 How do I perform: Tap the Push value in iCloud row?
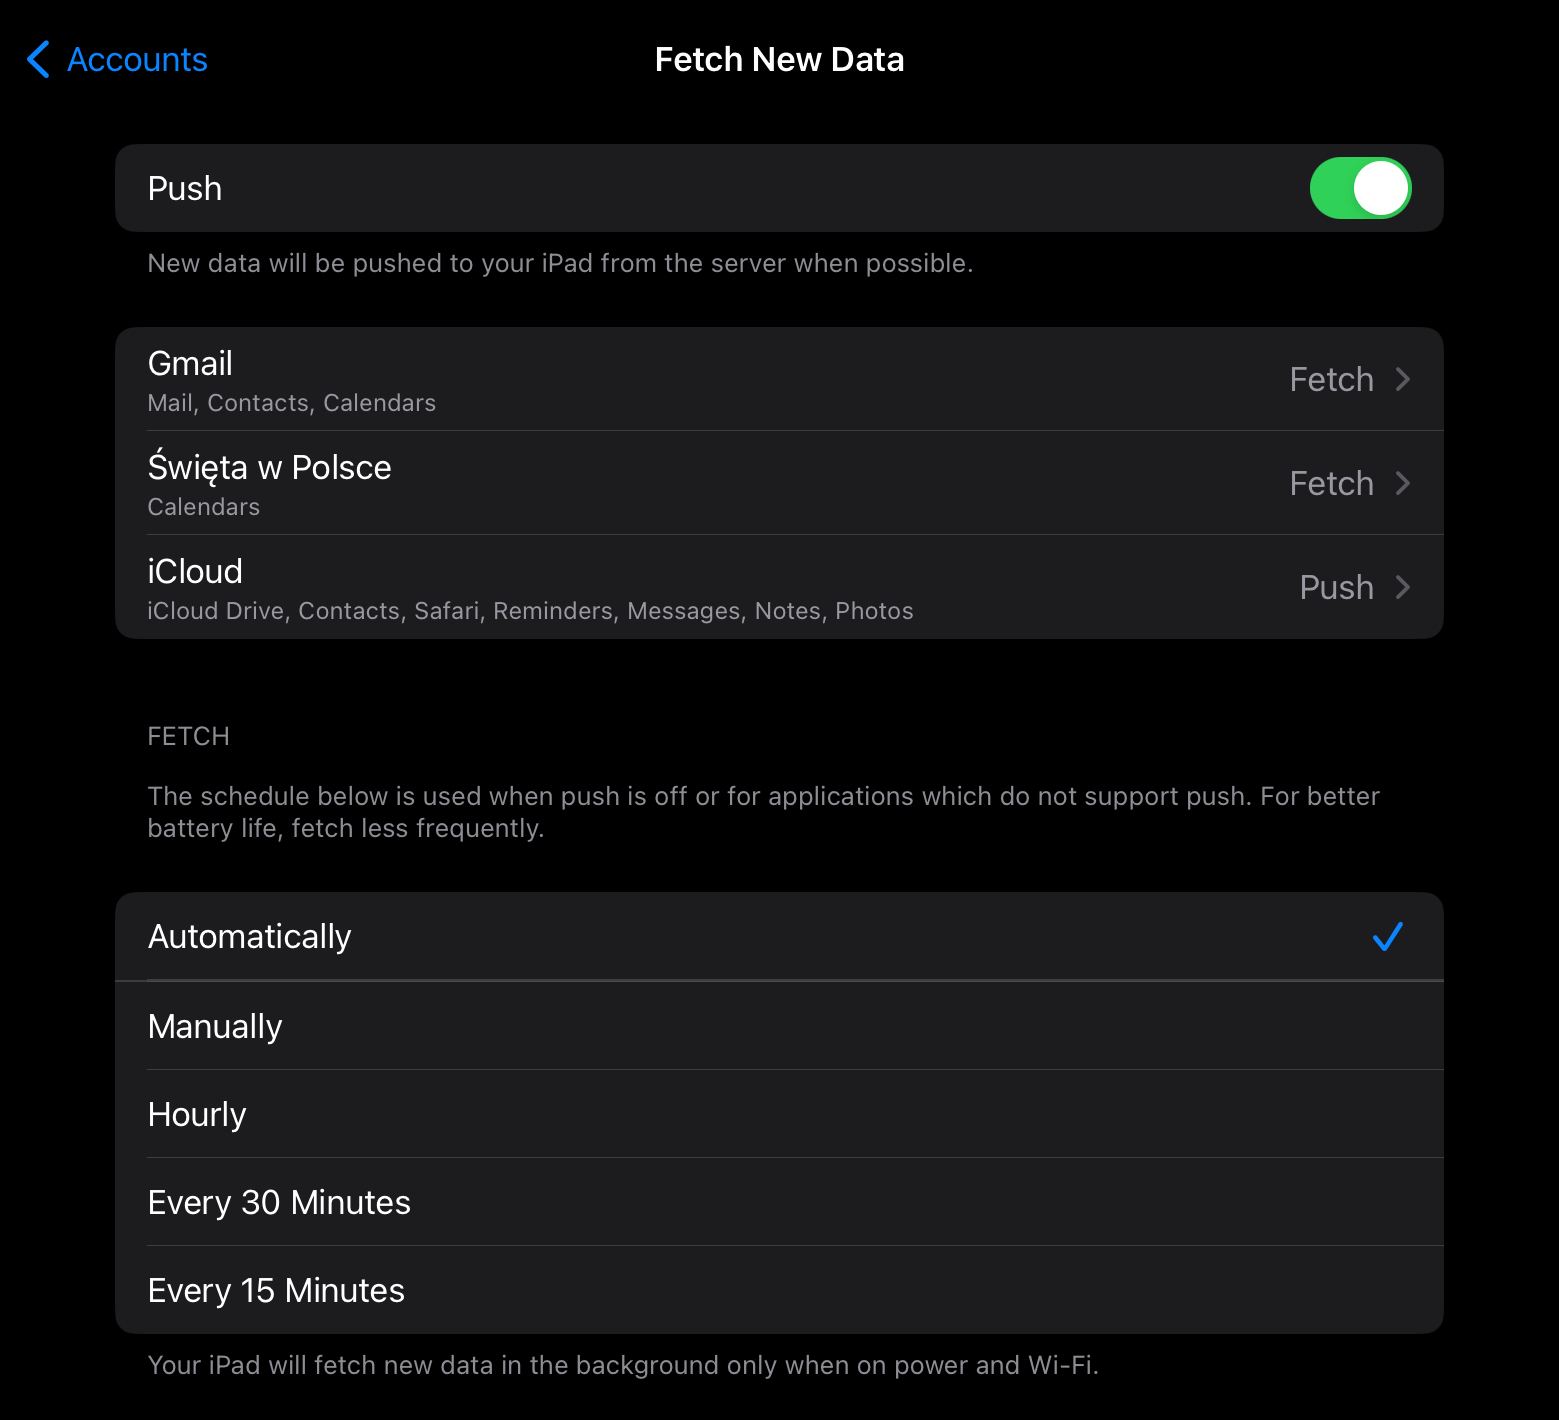point(1336,588)
